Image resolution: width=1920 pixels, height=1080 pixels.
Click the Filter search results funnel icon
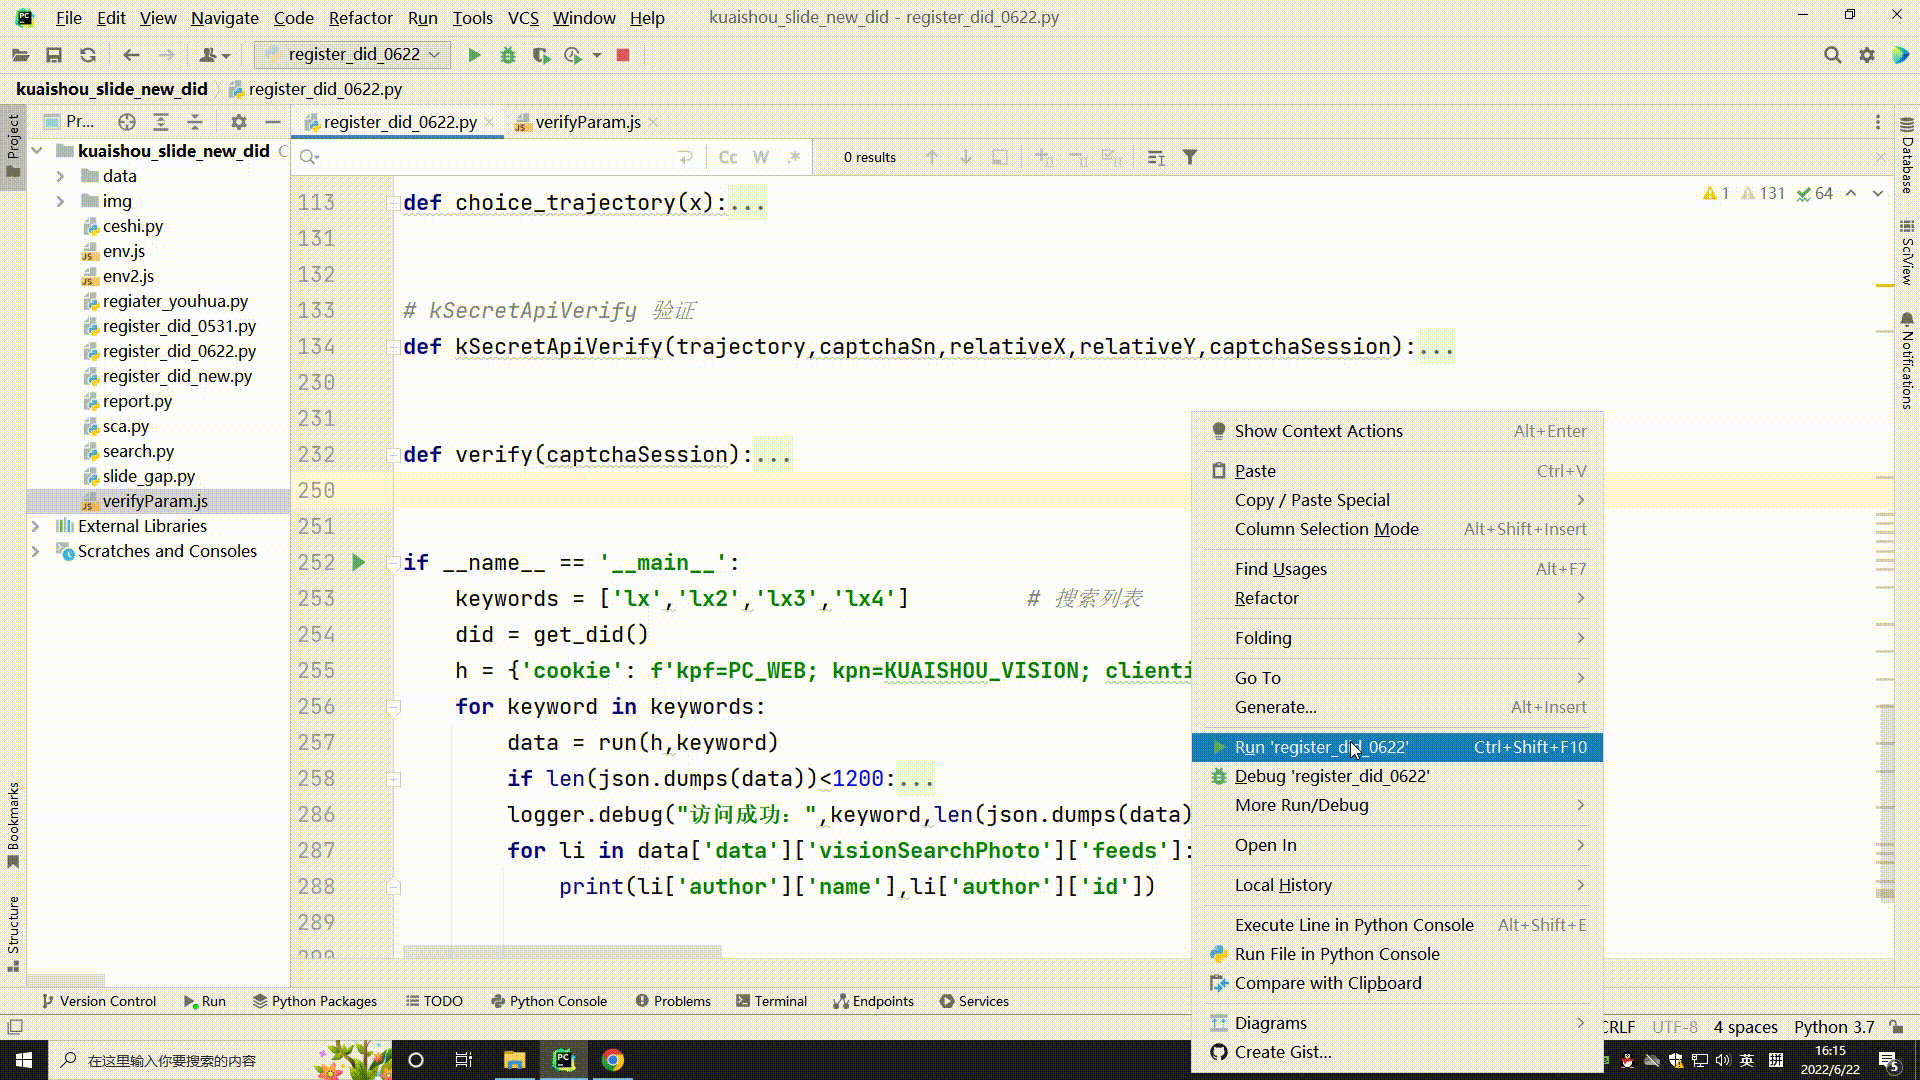pos(1190,157)
